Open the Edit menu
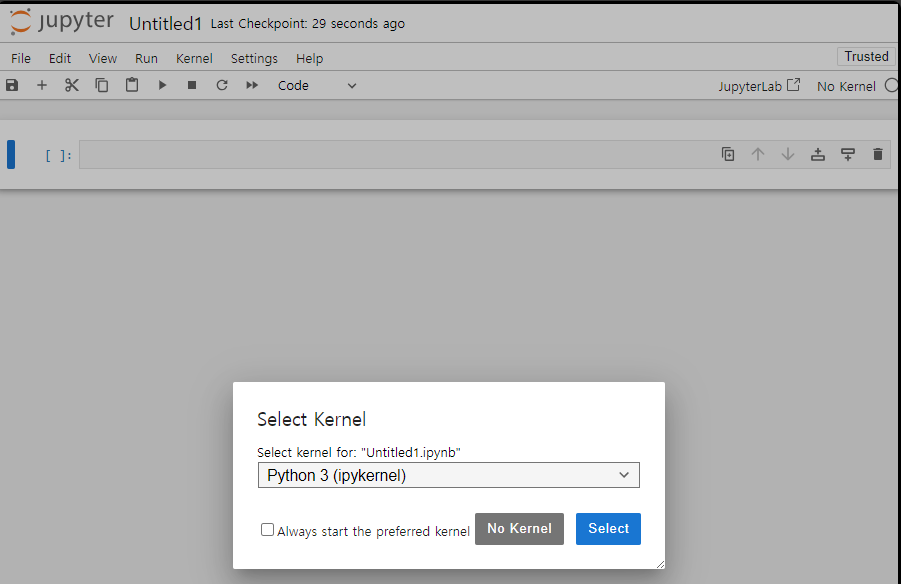 (60, 59)
